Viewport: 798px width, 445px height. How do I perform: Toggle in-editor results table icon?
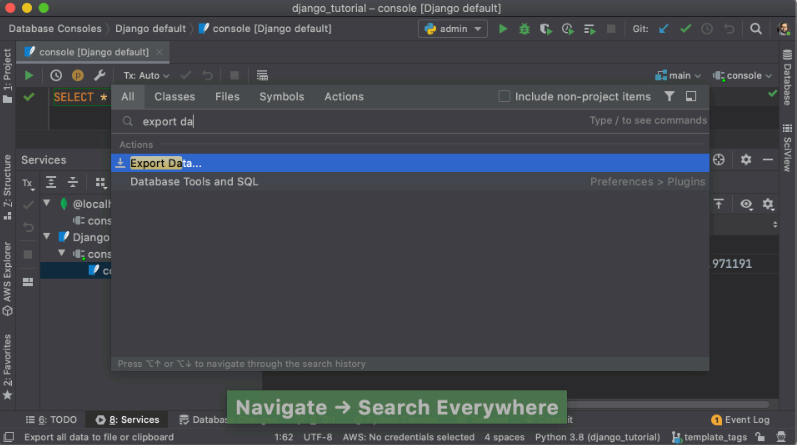[262, 75]
